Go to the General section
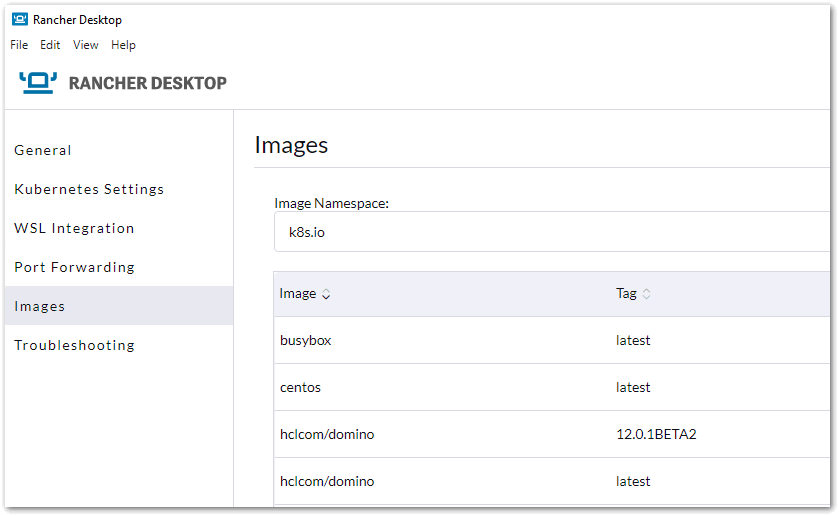This screenshot has height=516, width=839. coord(43,150)
